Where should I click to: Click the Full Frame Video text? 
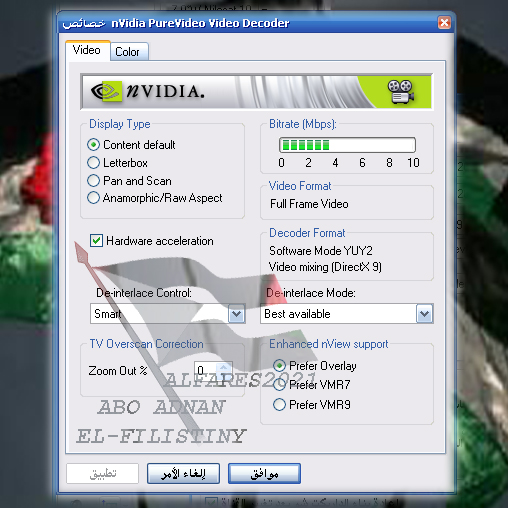tap(309, 204)
